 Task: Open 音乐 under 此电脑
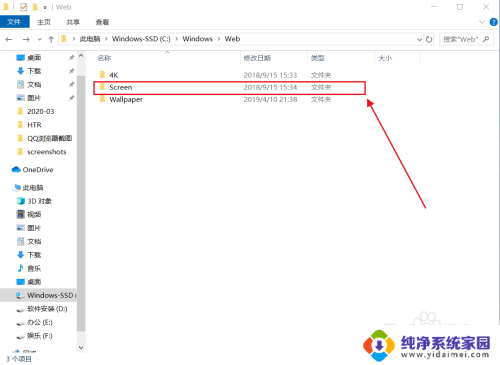pyautogui.click(x=34, y=268)
